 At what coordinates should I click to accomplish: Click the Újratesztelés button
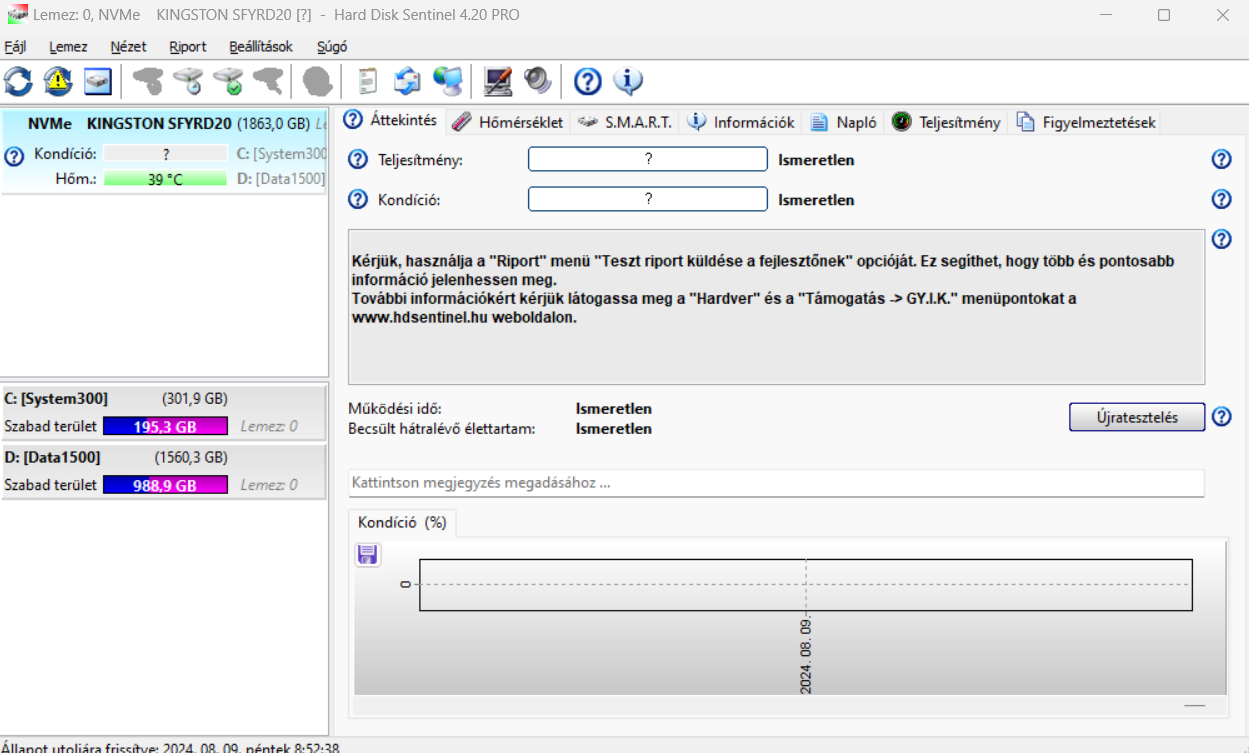click(1137, 417)
